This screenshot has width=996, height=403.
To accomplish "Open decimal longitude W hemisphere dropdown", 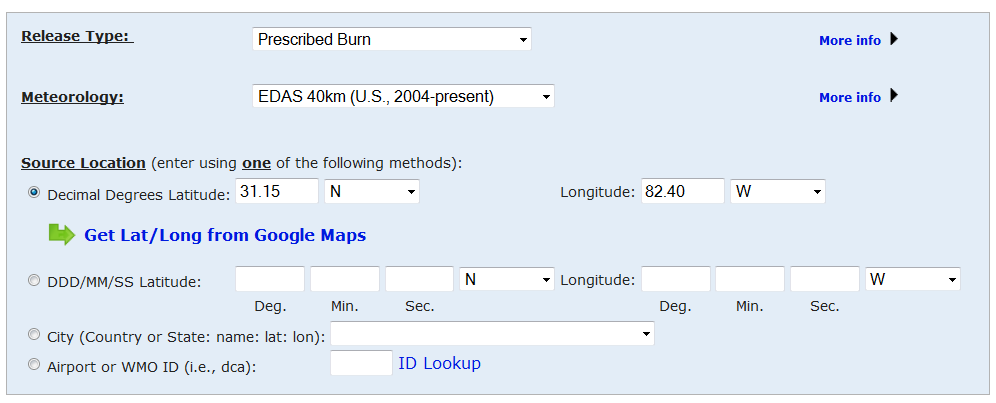I will click(778, 191).
